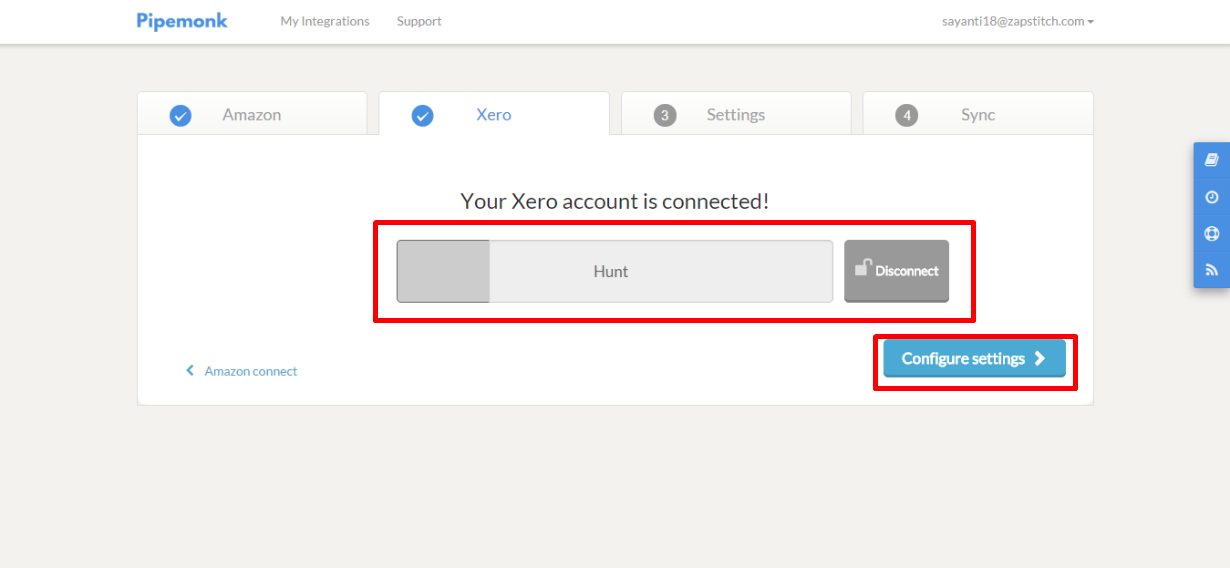Viewport: 1230px width, 568px height.
Task: Click the Hunt organization field
Action: (x=615, y=271)
